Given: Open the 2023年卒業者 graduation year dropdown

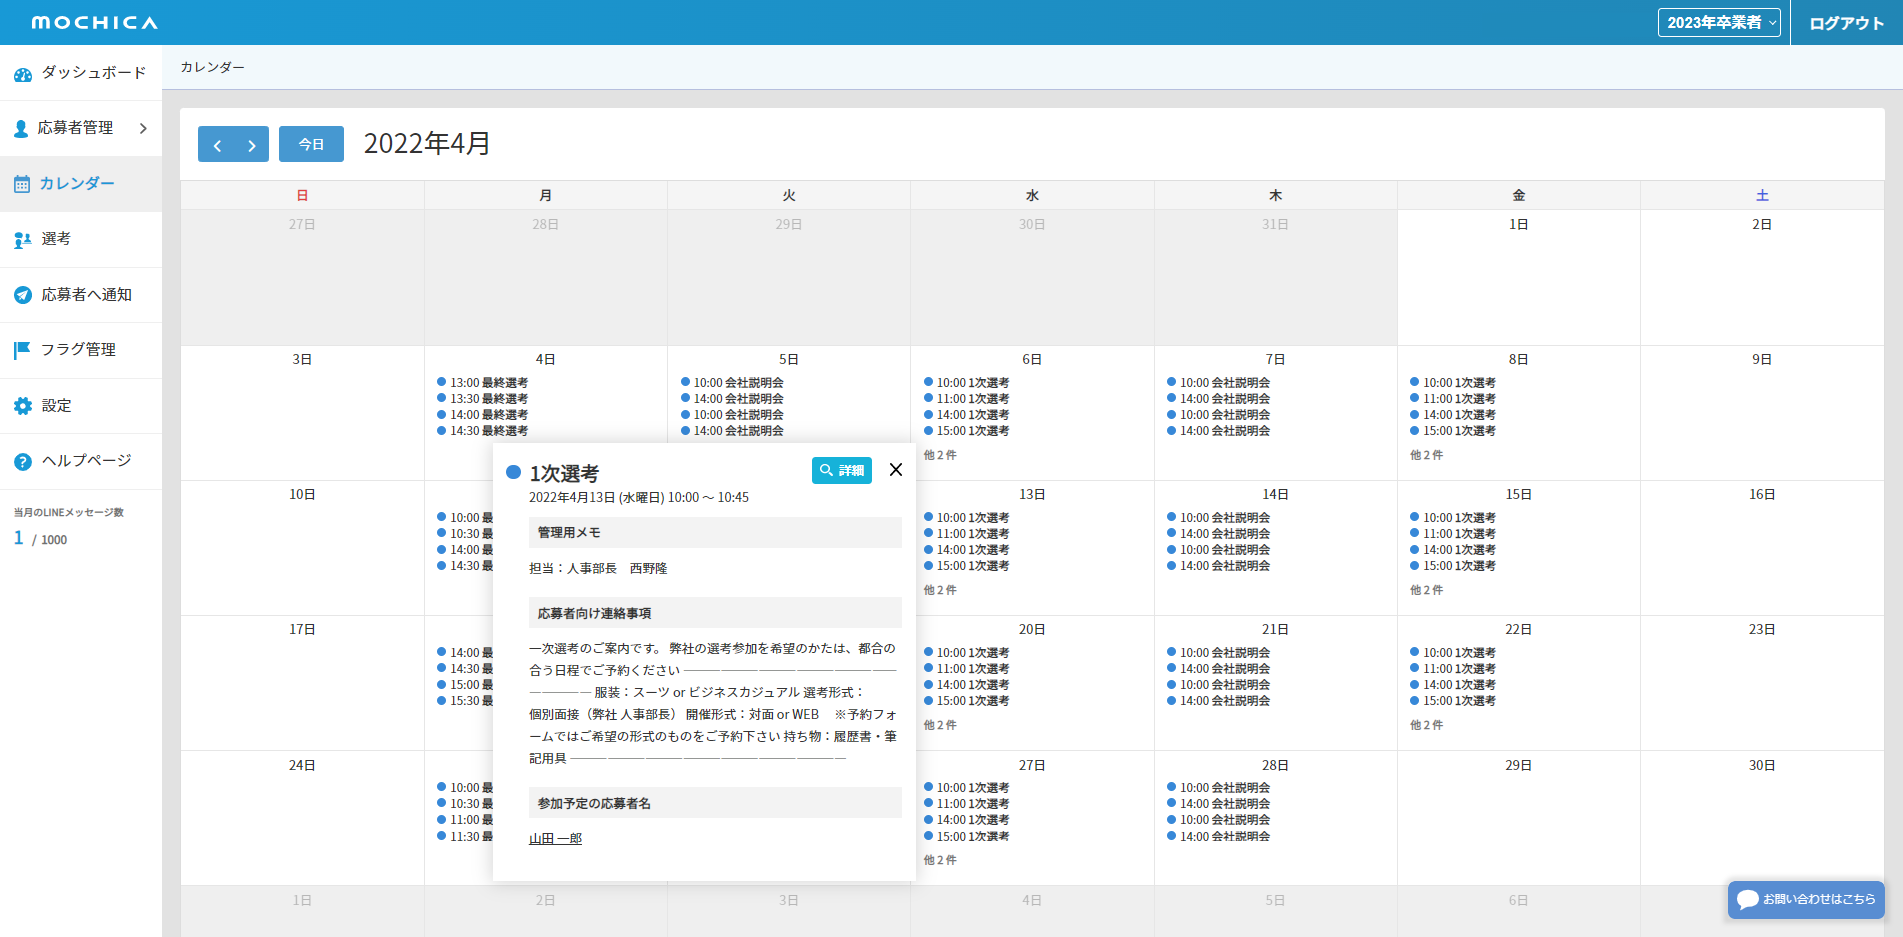Looking at the screenshot, I should pos(1719,23).
